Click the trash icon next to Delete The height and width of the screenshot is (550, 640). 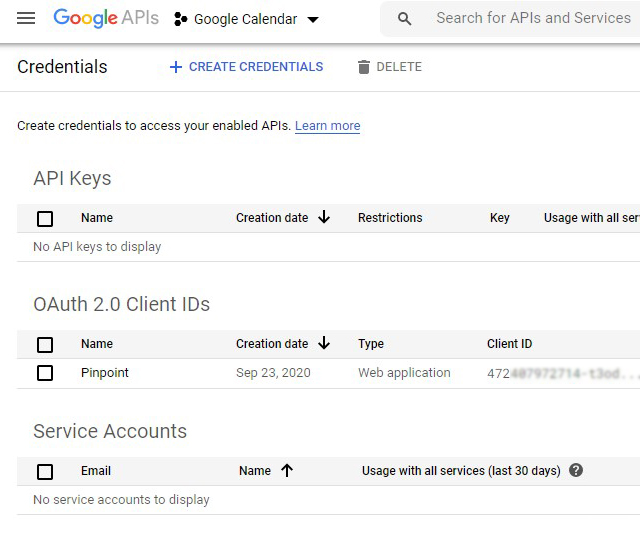click(x=363, y=67)
